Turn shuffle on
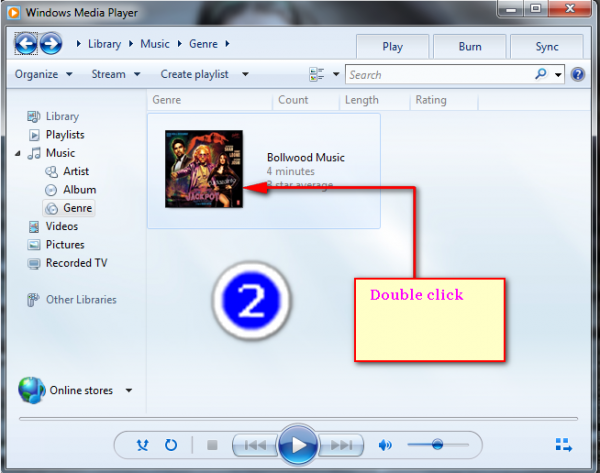600x473 pixels. click(x=142, y=445)
